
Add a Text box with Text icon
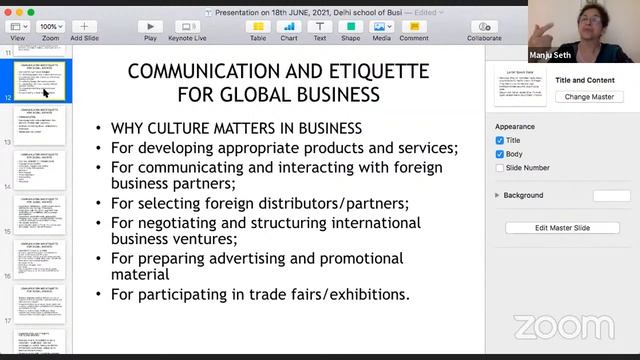tap(320, 27)
